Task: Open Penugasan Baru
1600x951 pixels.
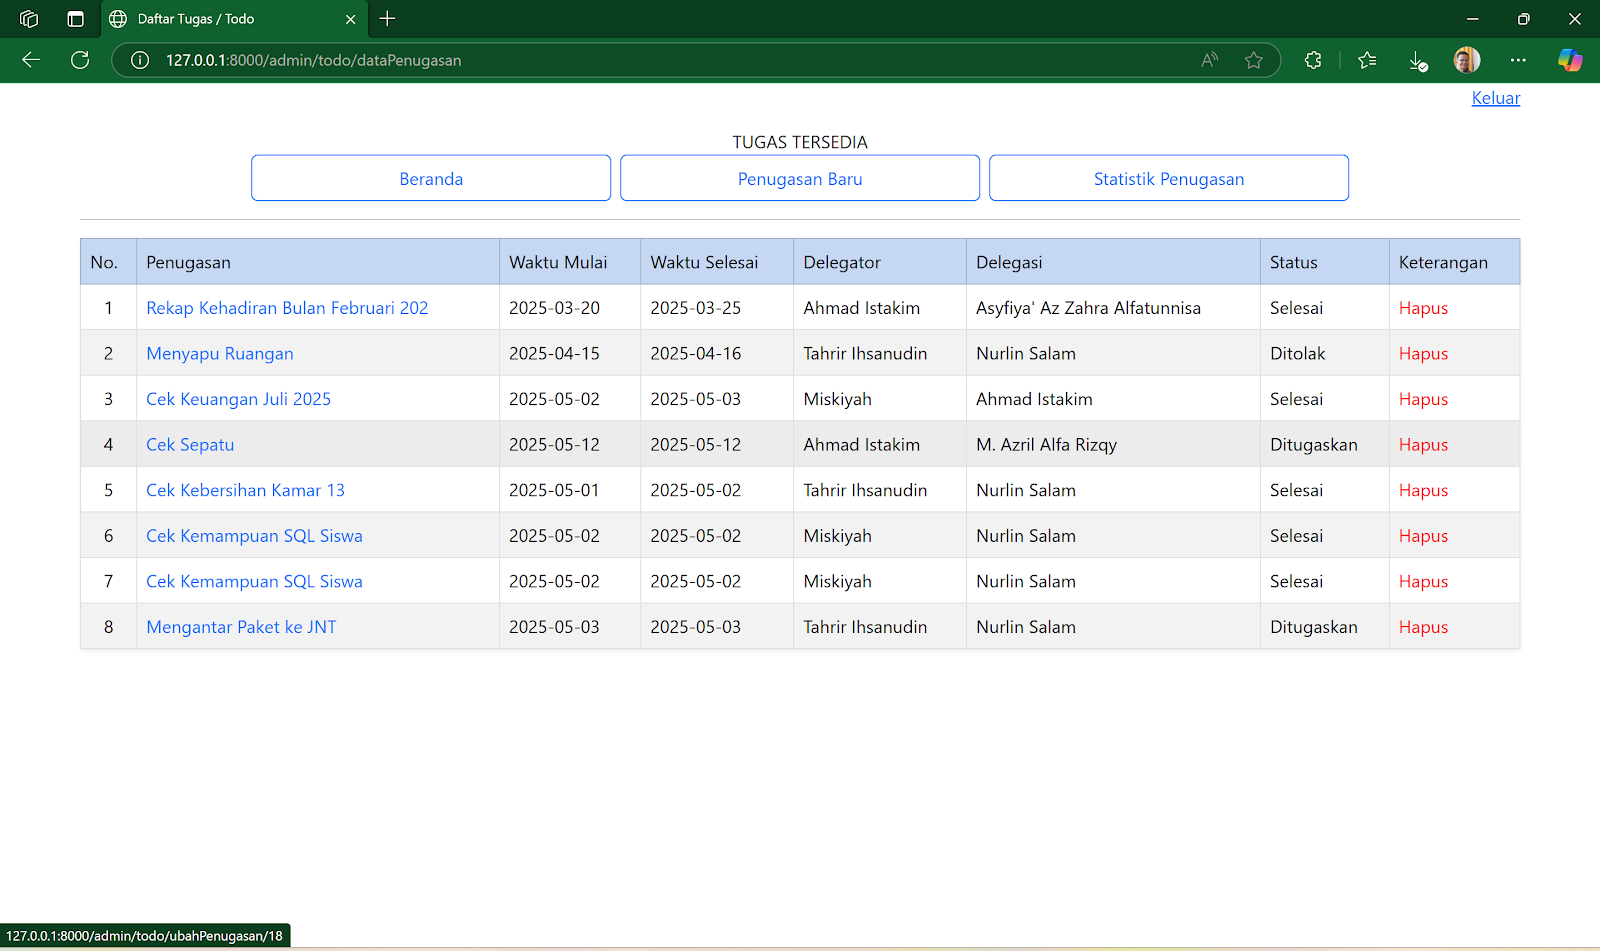Action: pyautogui.click(x=800, y=178)
